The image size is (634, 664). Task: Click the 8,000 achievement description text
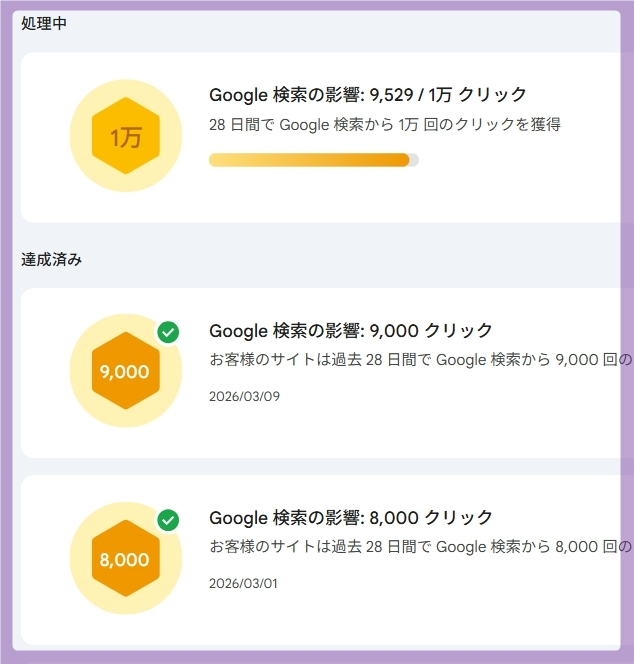pyautogui.click(x=420, y=546)
